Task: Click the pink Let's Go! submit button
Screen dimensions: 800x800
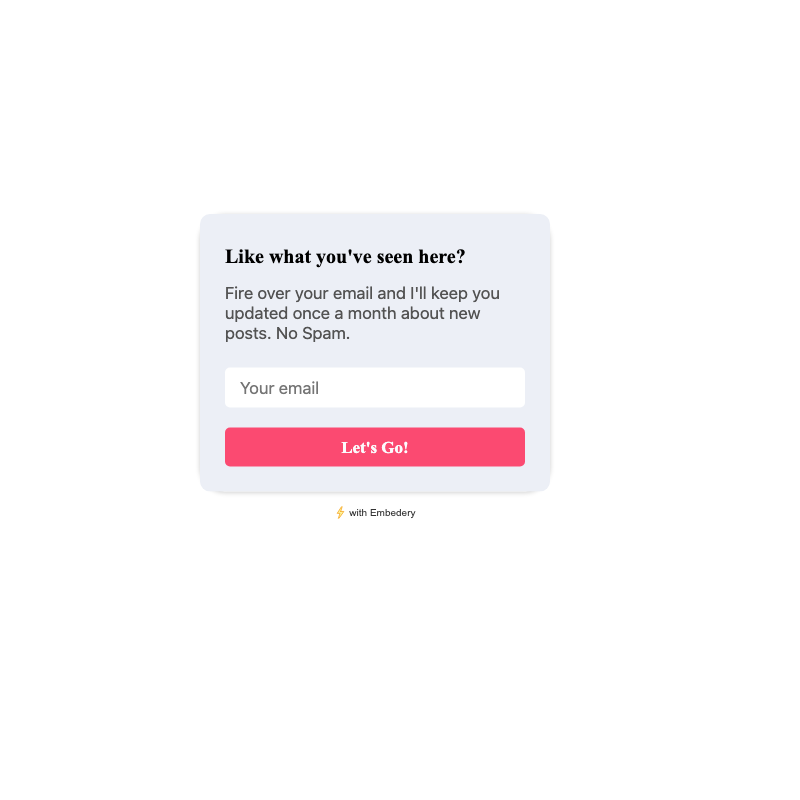Action: click(374, 447)
